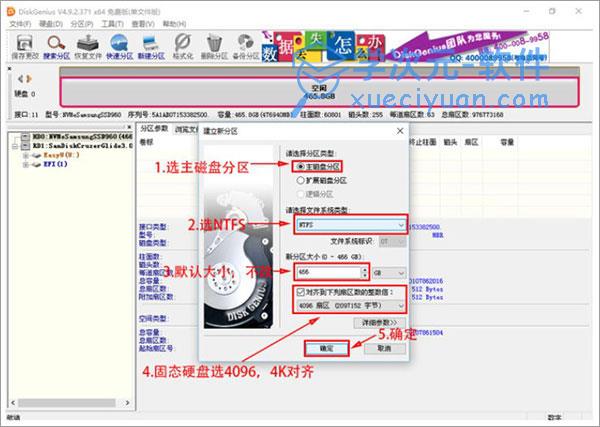This screenshot has height=427, width=600.
Task: Decrease partition size with down spinner
Action: [x=365, y=276]
